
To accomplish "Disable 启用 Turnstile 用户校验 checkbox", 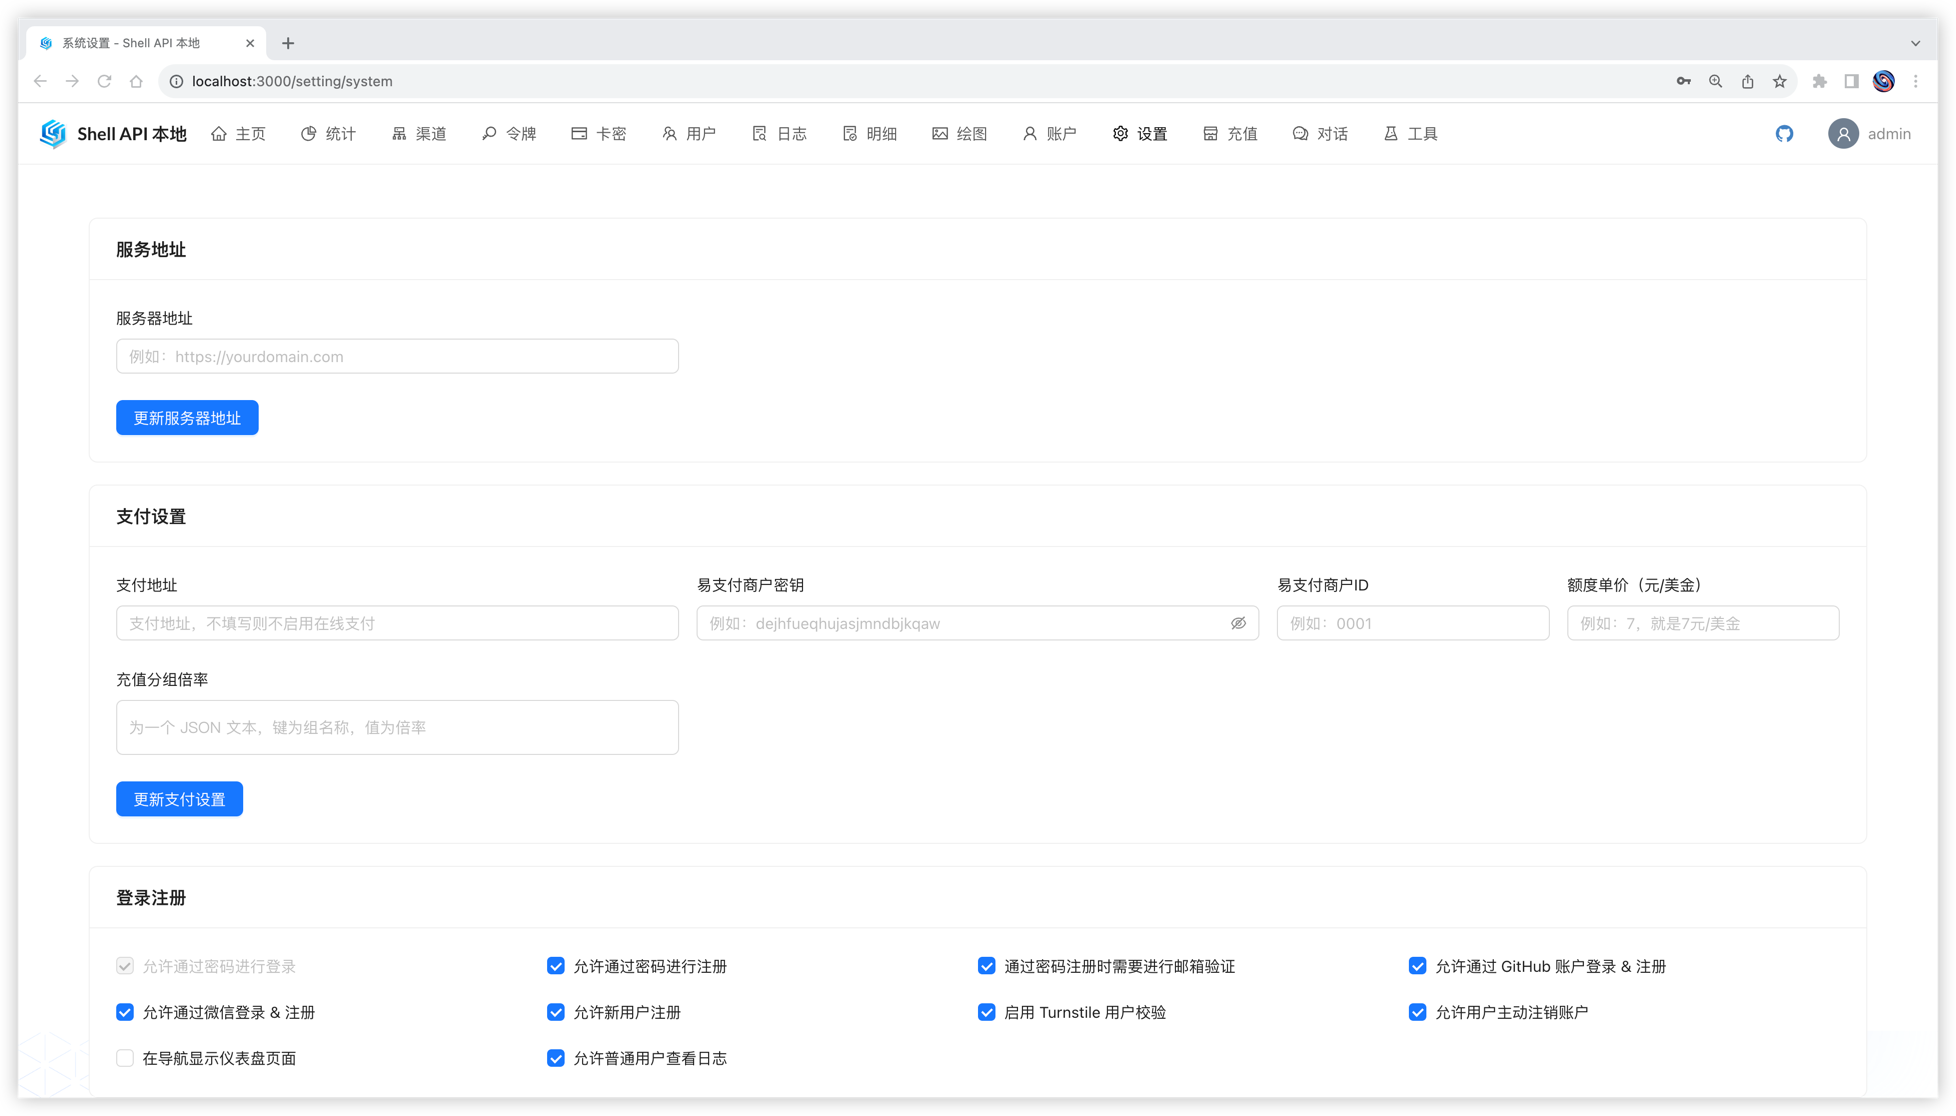I will (987, 1012).
